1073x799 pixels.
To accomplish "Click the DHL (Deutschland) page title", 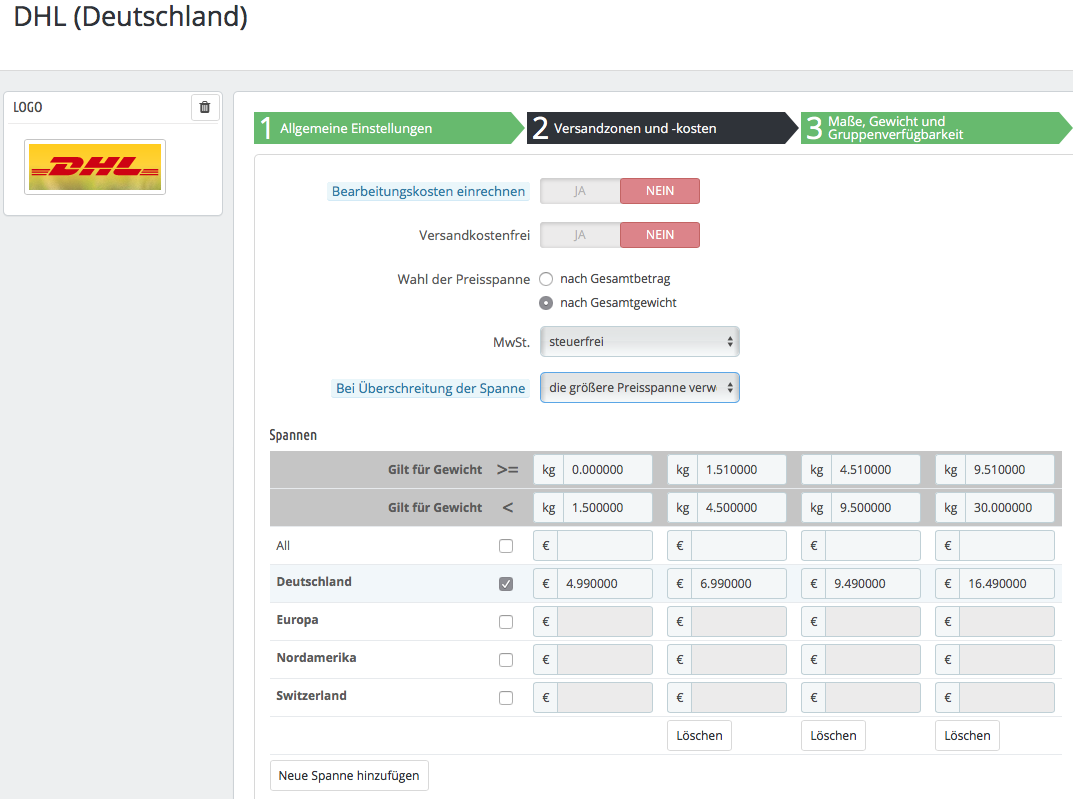I will (x=131, y=16).
